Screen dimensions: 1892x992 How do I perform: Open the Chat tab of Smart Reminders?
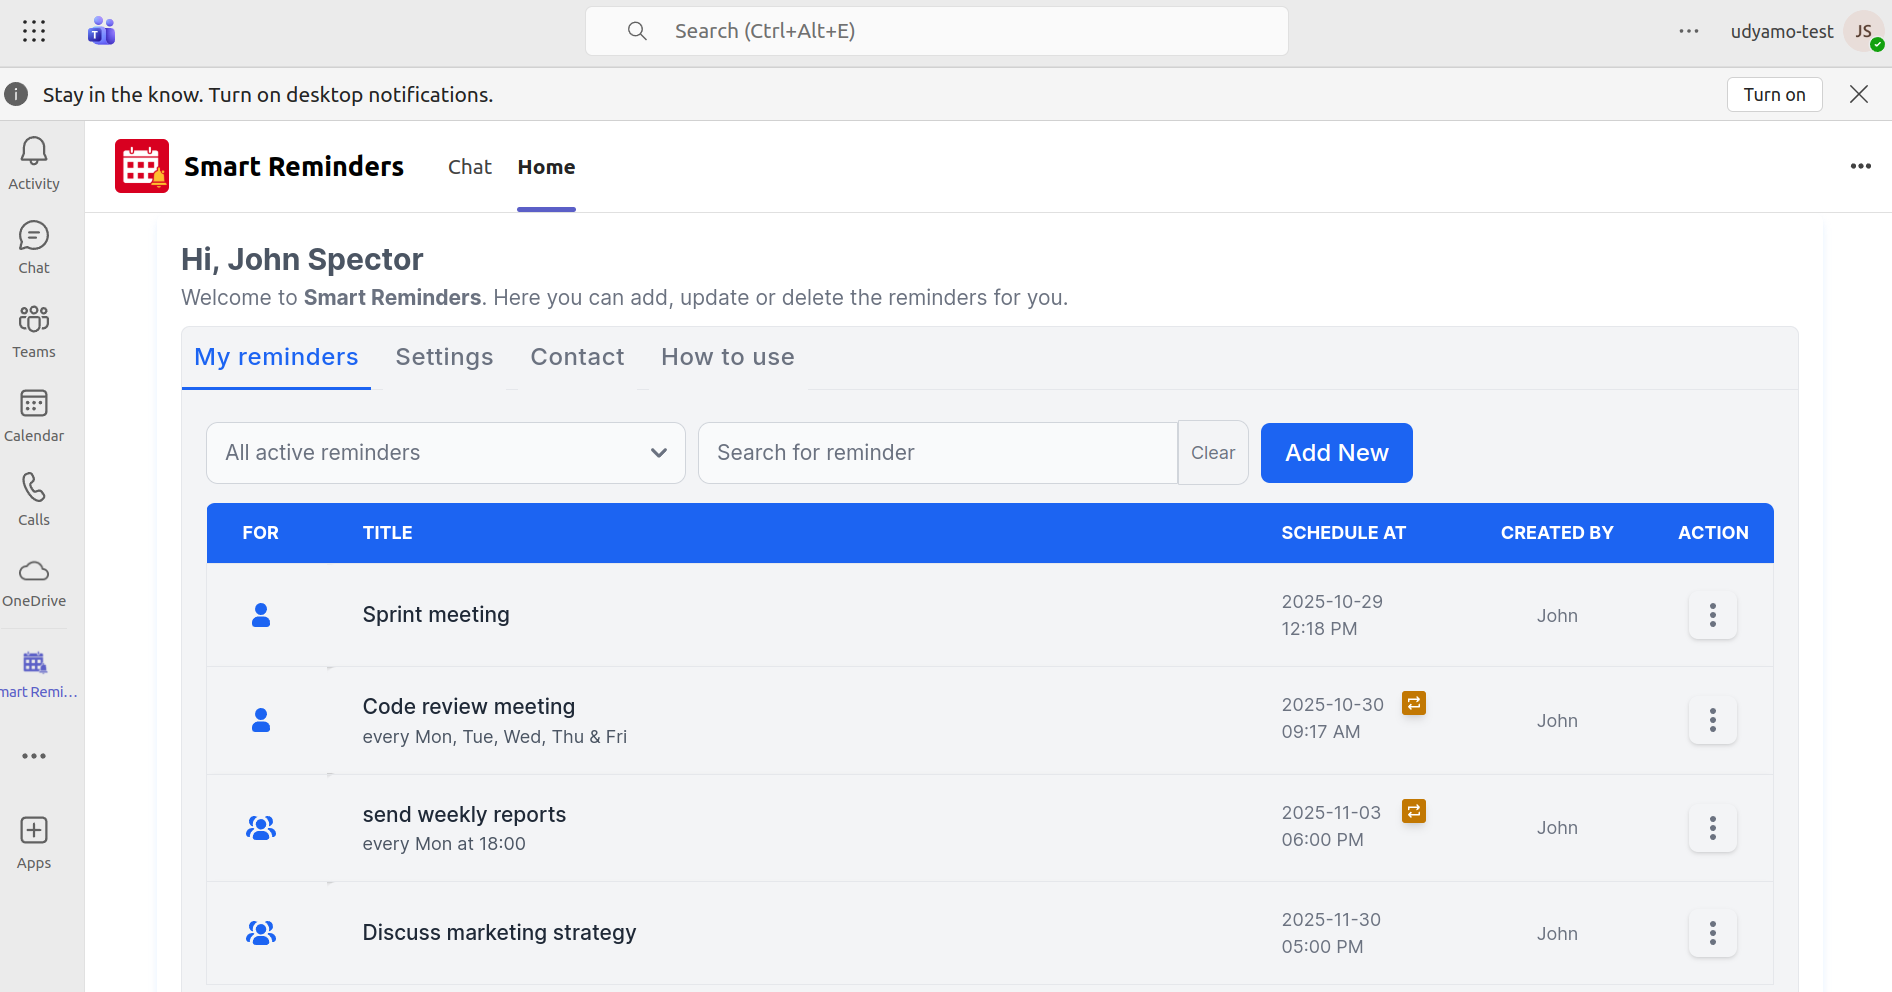[469, 167]
